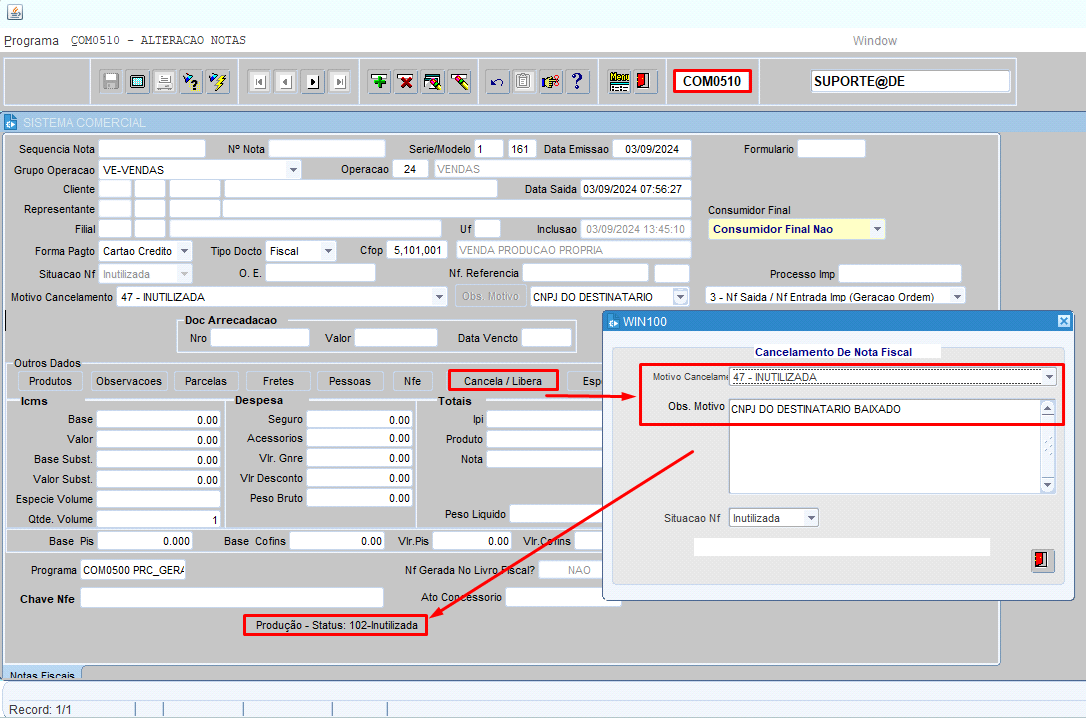Screen dimensions: 1086x718
Task: Click the blue undo arrow icon
Action: click(496, 82)
